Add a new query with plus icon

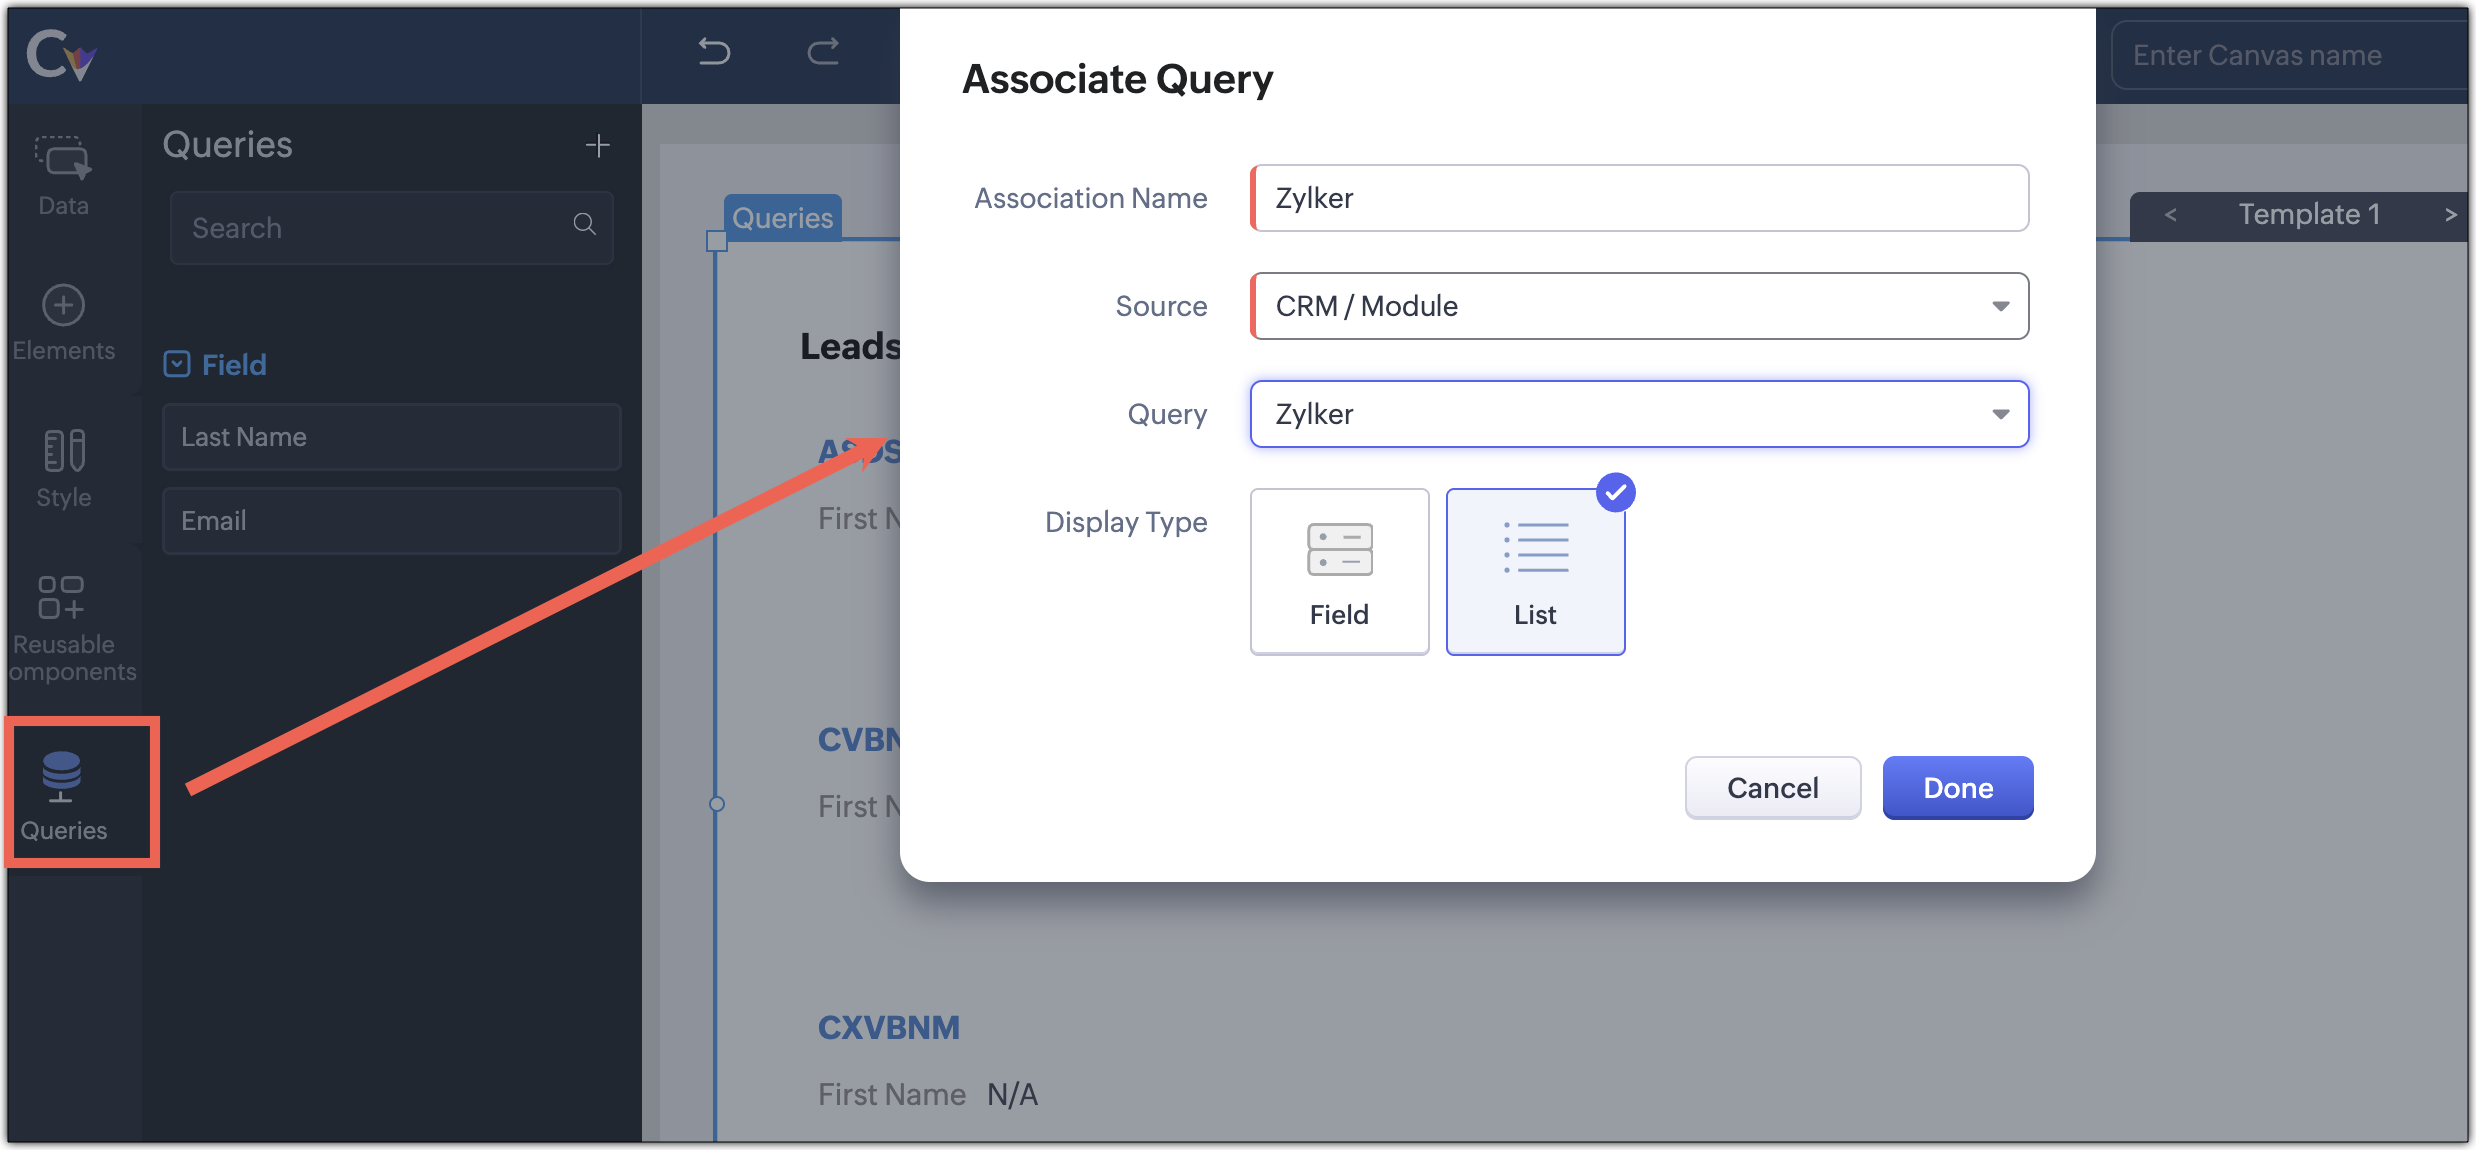tap(597, 146)
